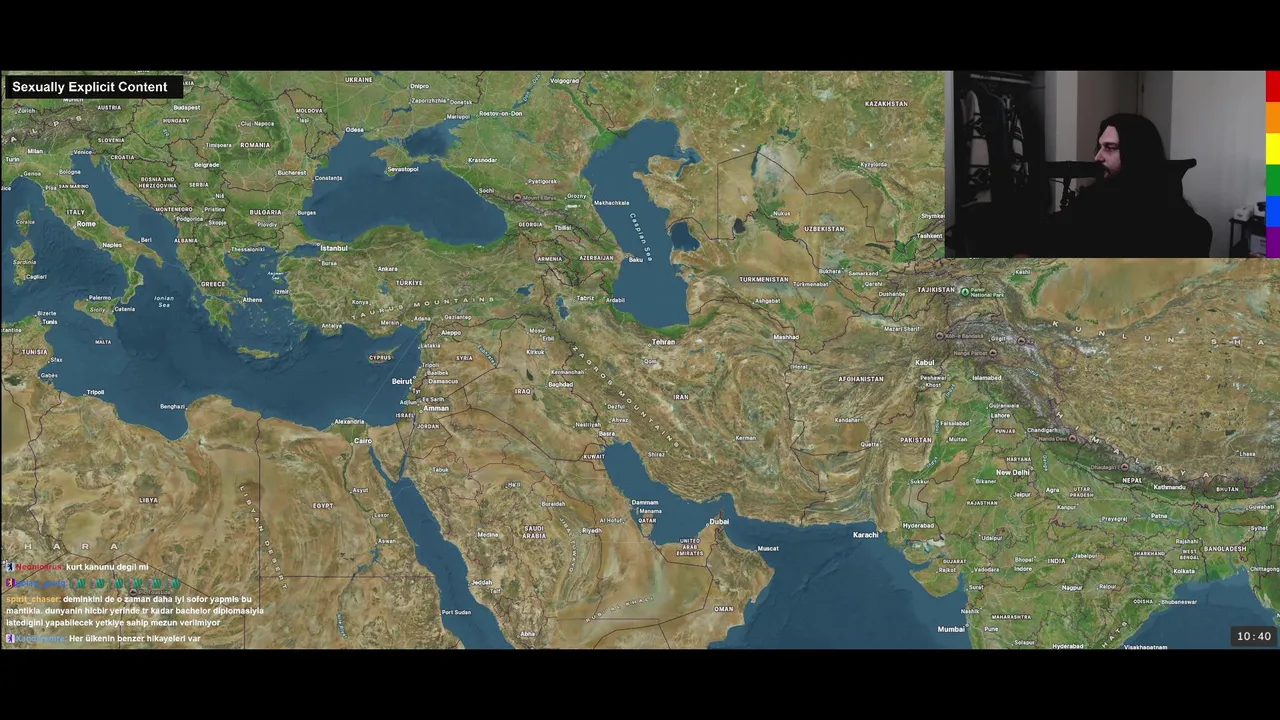Open the streamer webcam overlay

point(1104,164)
